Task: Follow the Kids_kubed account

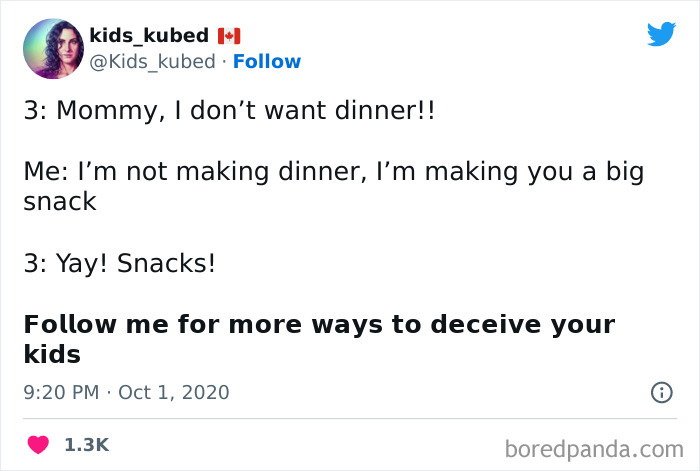Action: click(x=266, y=62)
